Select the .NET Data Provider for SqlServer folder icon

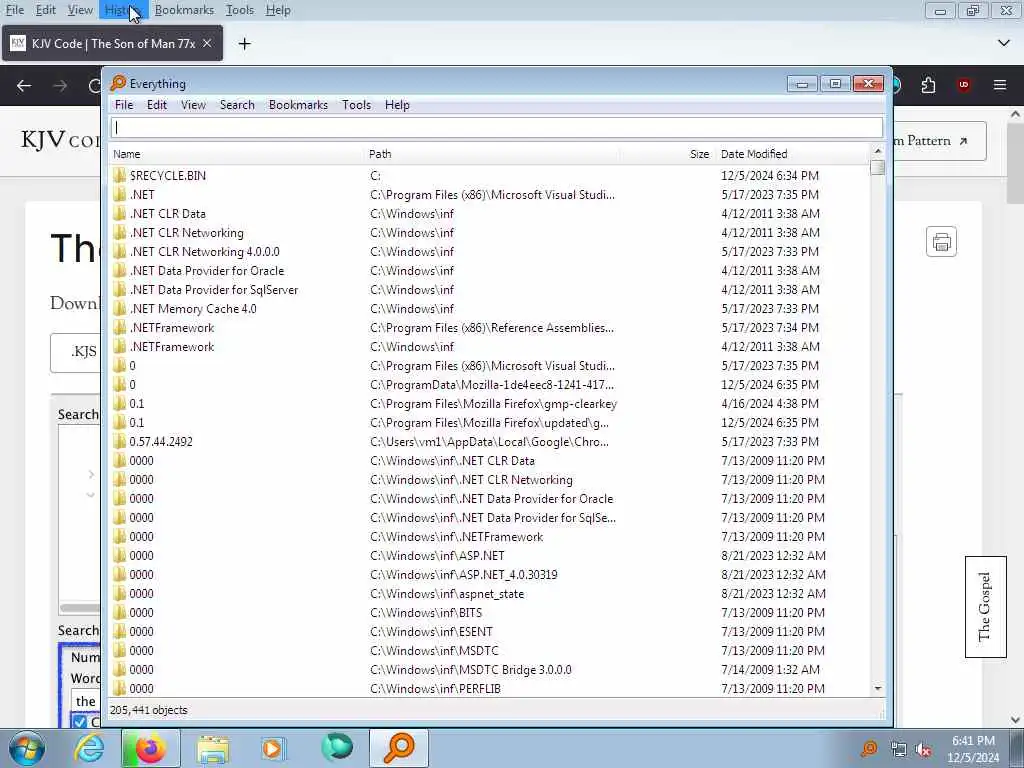tap(120, 289)
